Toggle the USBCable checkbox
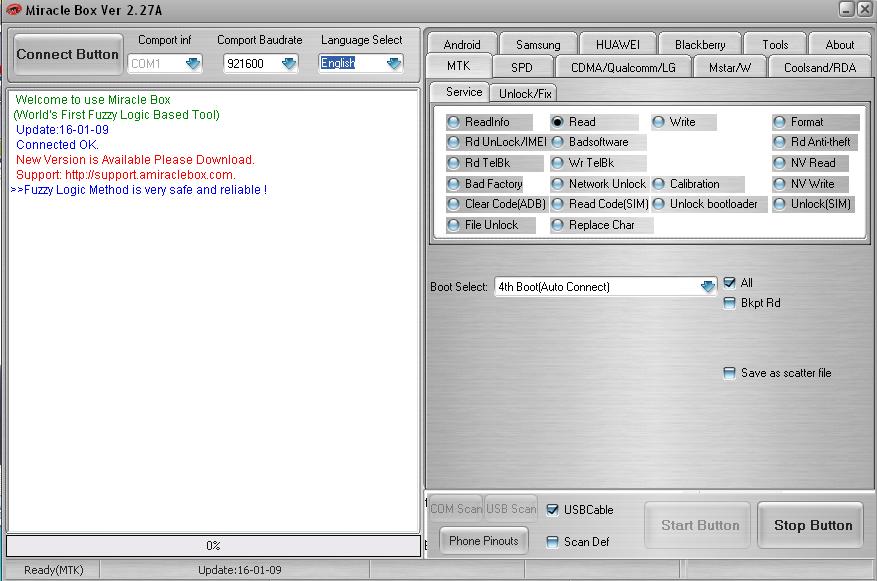 click(553, 508)
